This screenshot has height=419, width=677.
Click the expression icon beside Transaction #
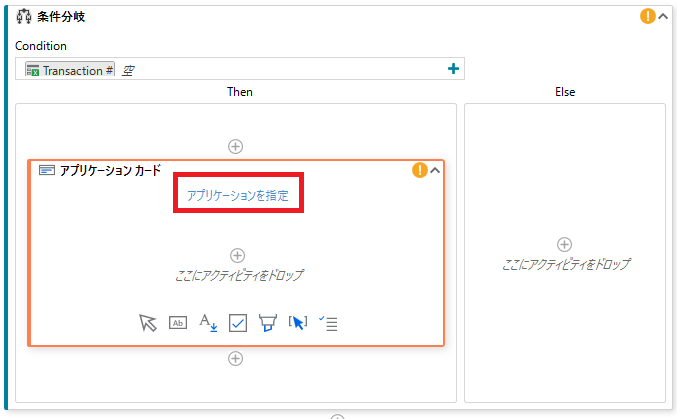pos(128,70)
